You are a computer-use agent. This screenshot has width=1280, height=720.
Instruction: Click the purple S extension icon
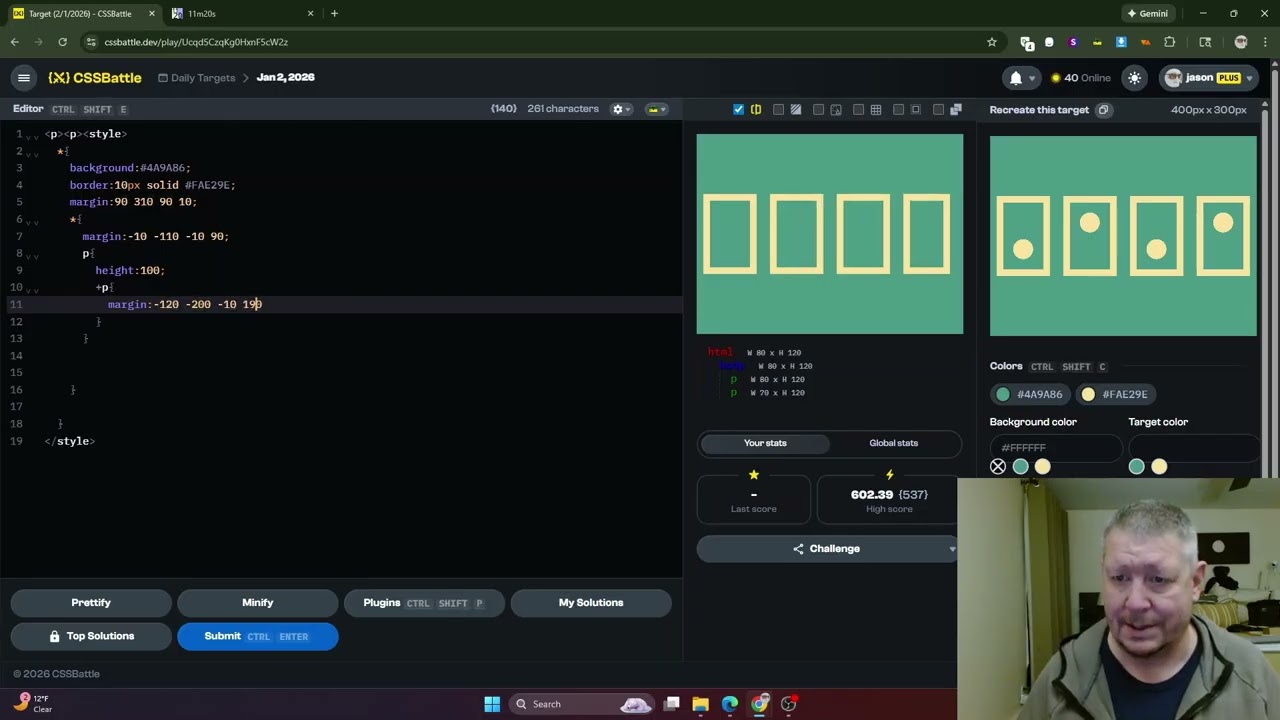pos(1073,42)
